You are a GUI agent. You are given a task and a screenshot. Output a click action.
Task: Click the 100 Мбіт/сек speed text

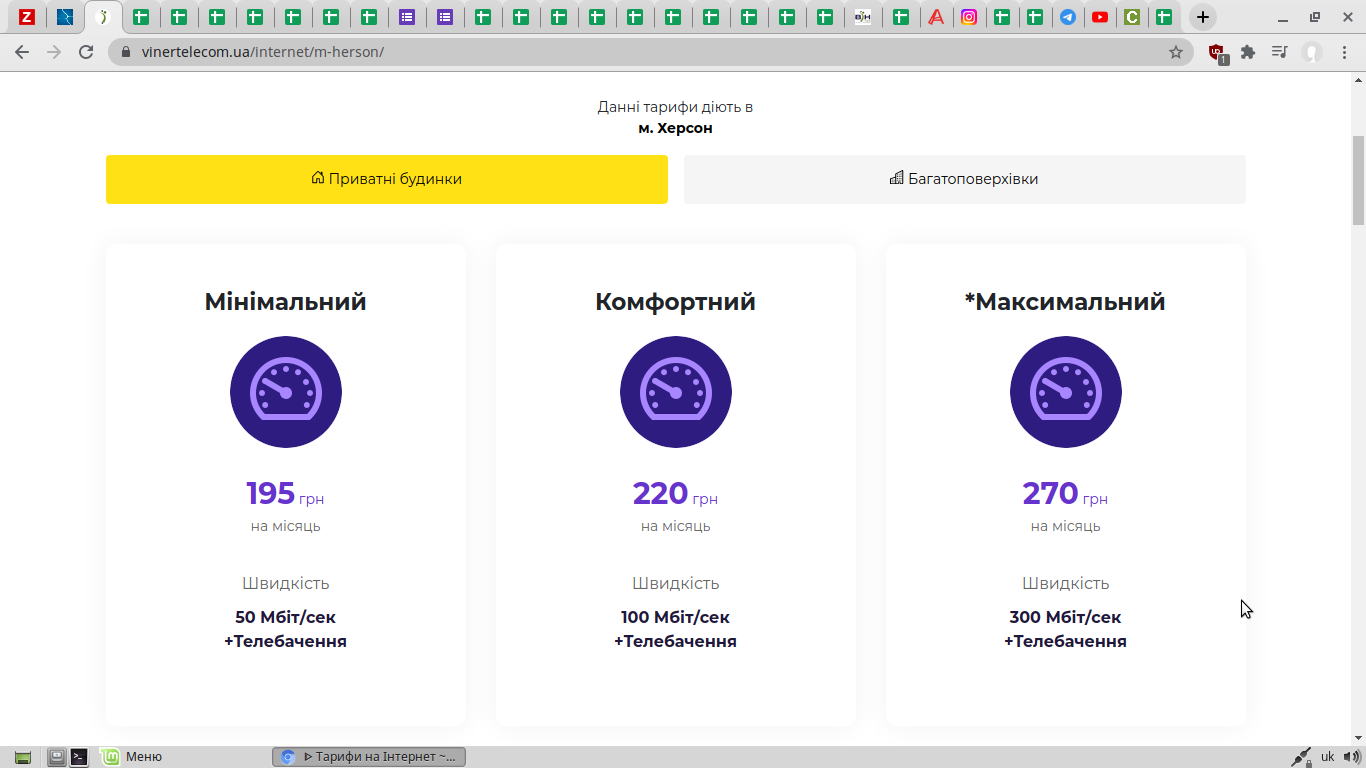(676, 617)
